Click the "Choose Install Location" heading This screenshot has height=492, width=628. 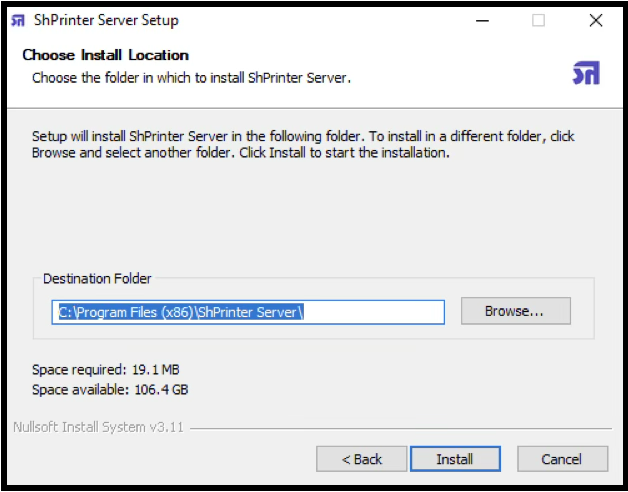105,55
